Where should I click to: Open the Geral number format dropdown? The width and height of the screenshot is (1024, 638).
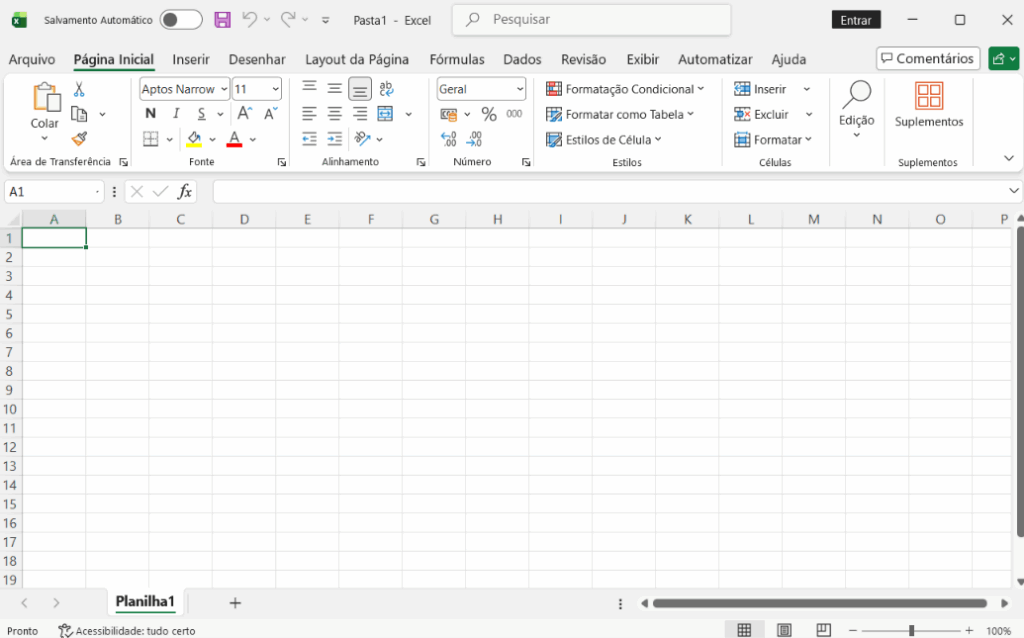520,89
